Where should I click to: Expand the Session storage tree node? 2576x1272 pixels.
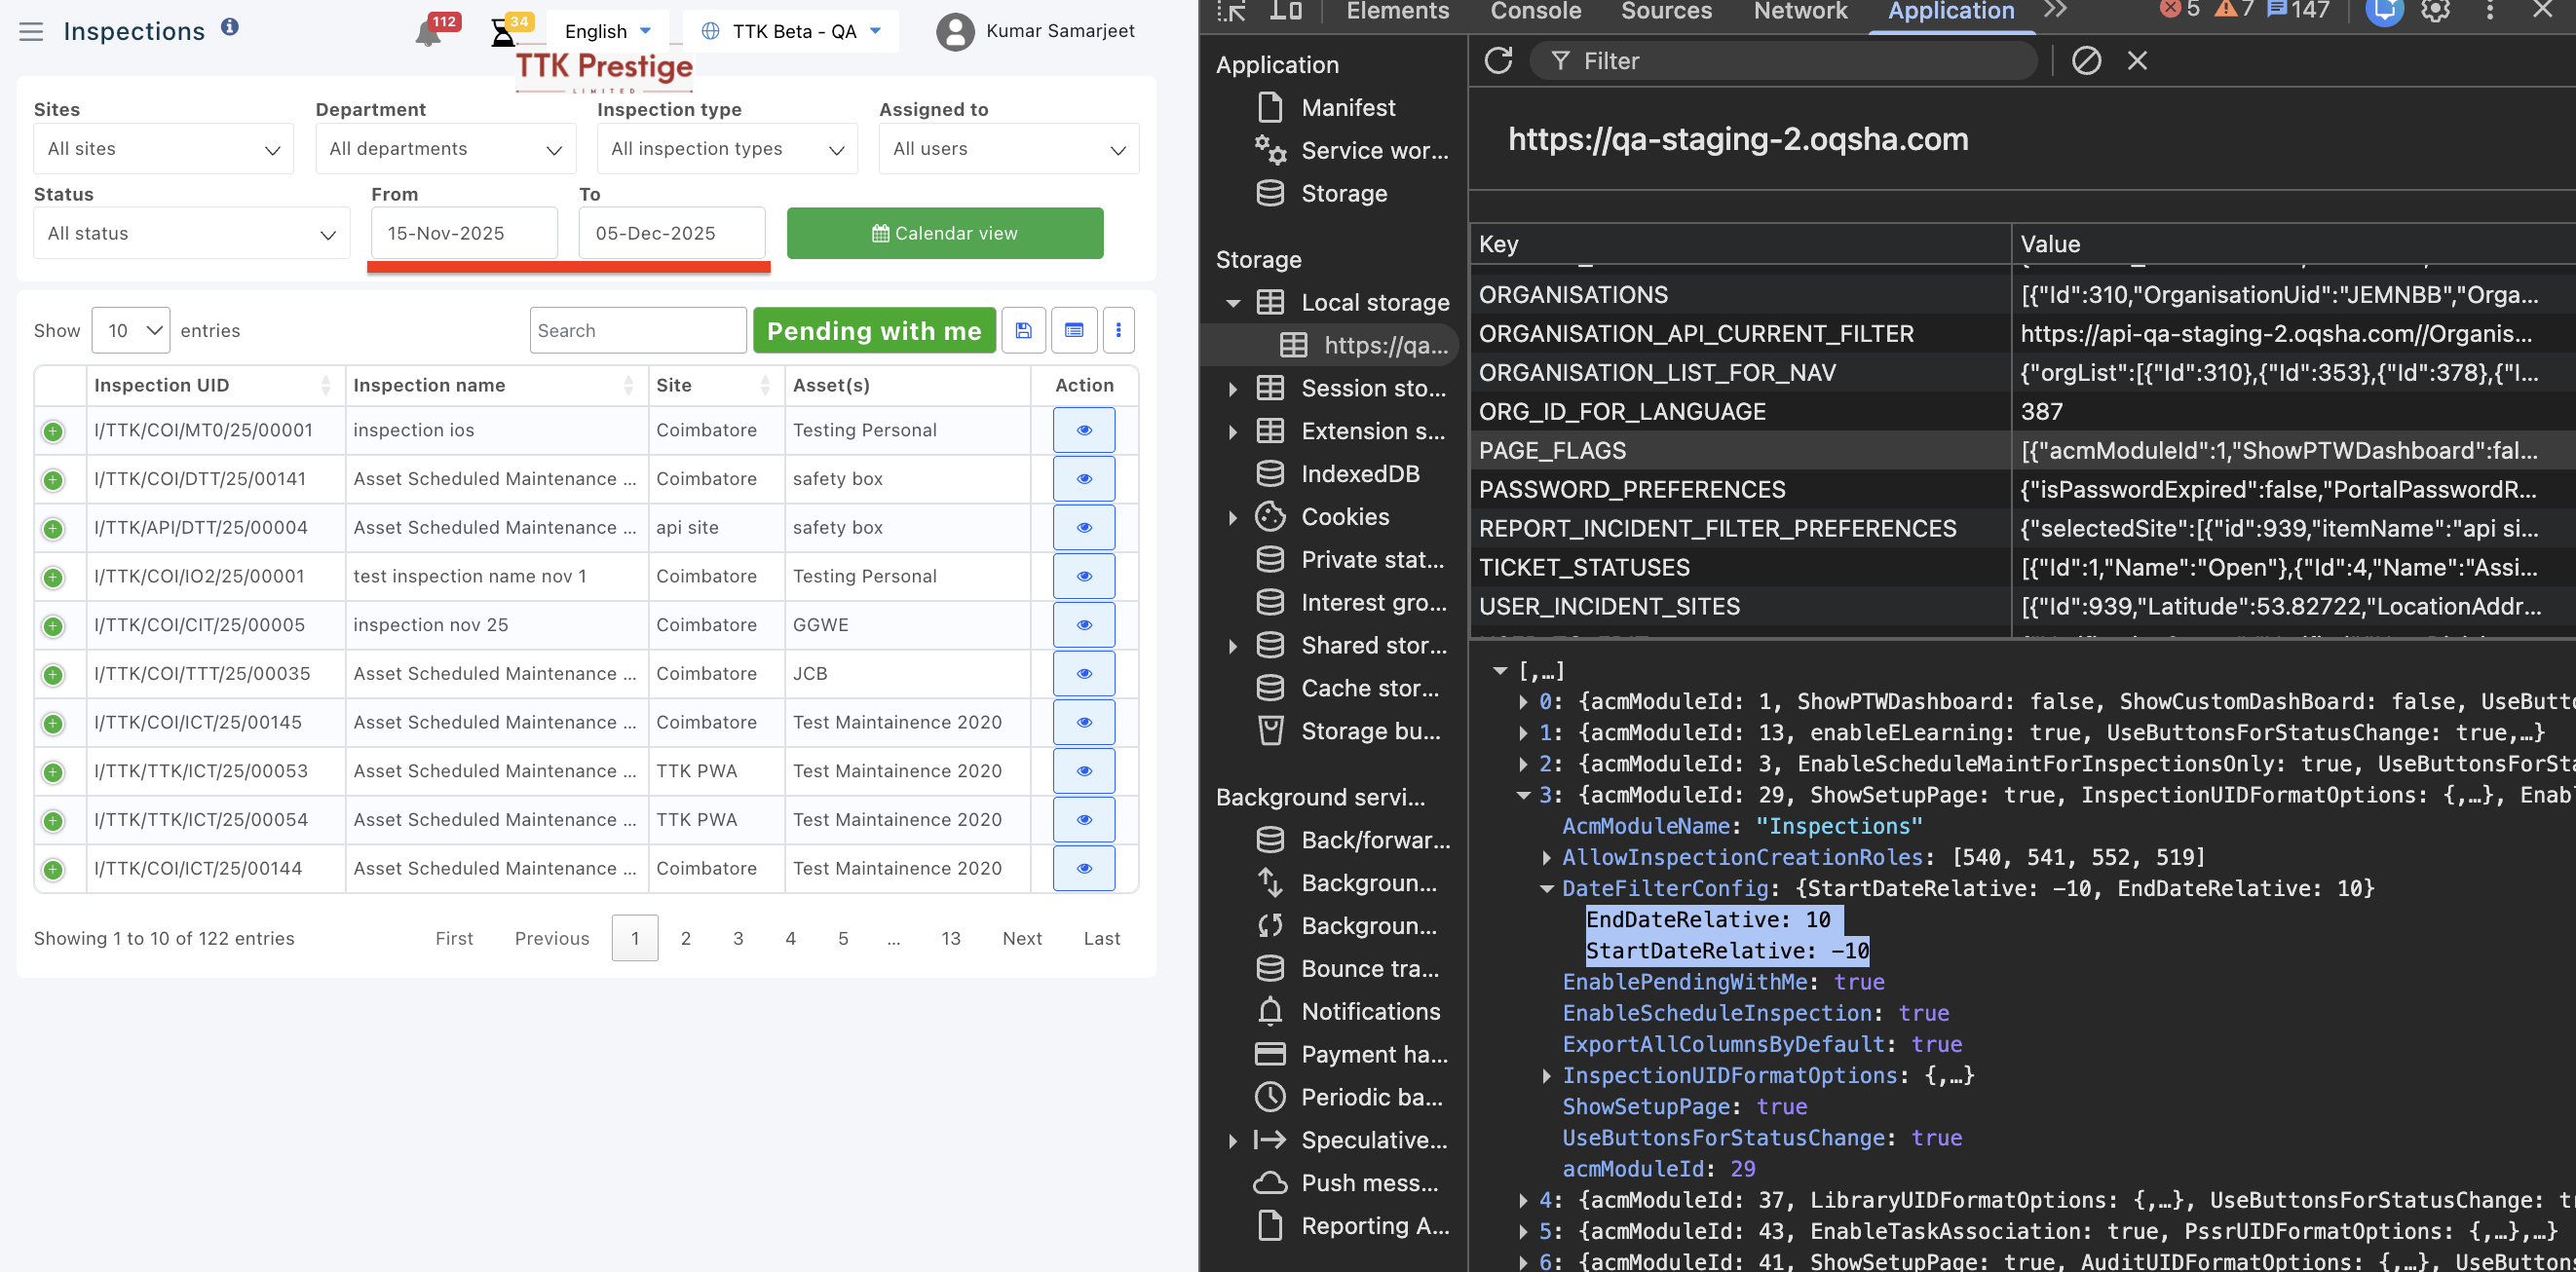pyautogui.click(x=1233, y=389)
